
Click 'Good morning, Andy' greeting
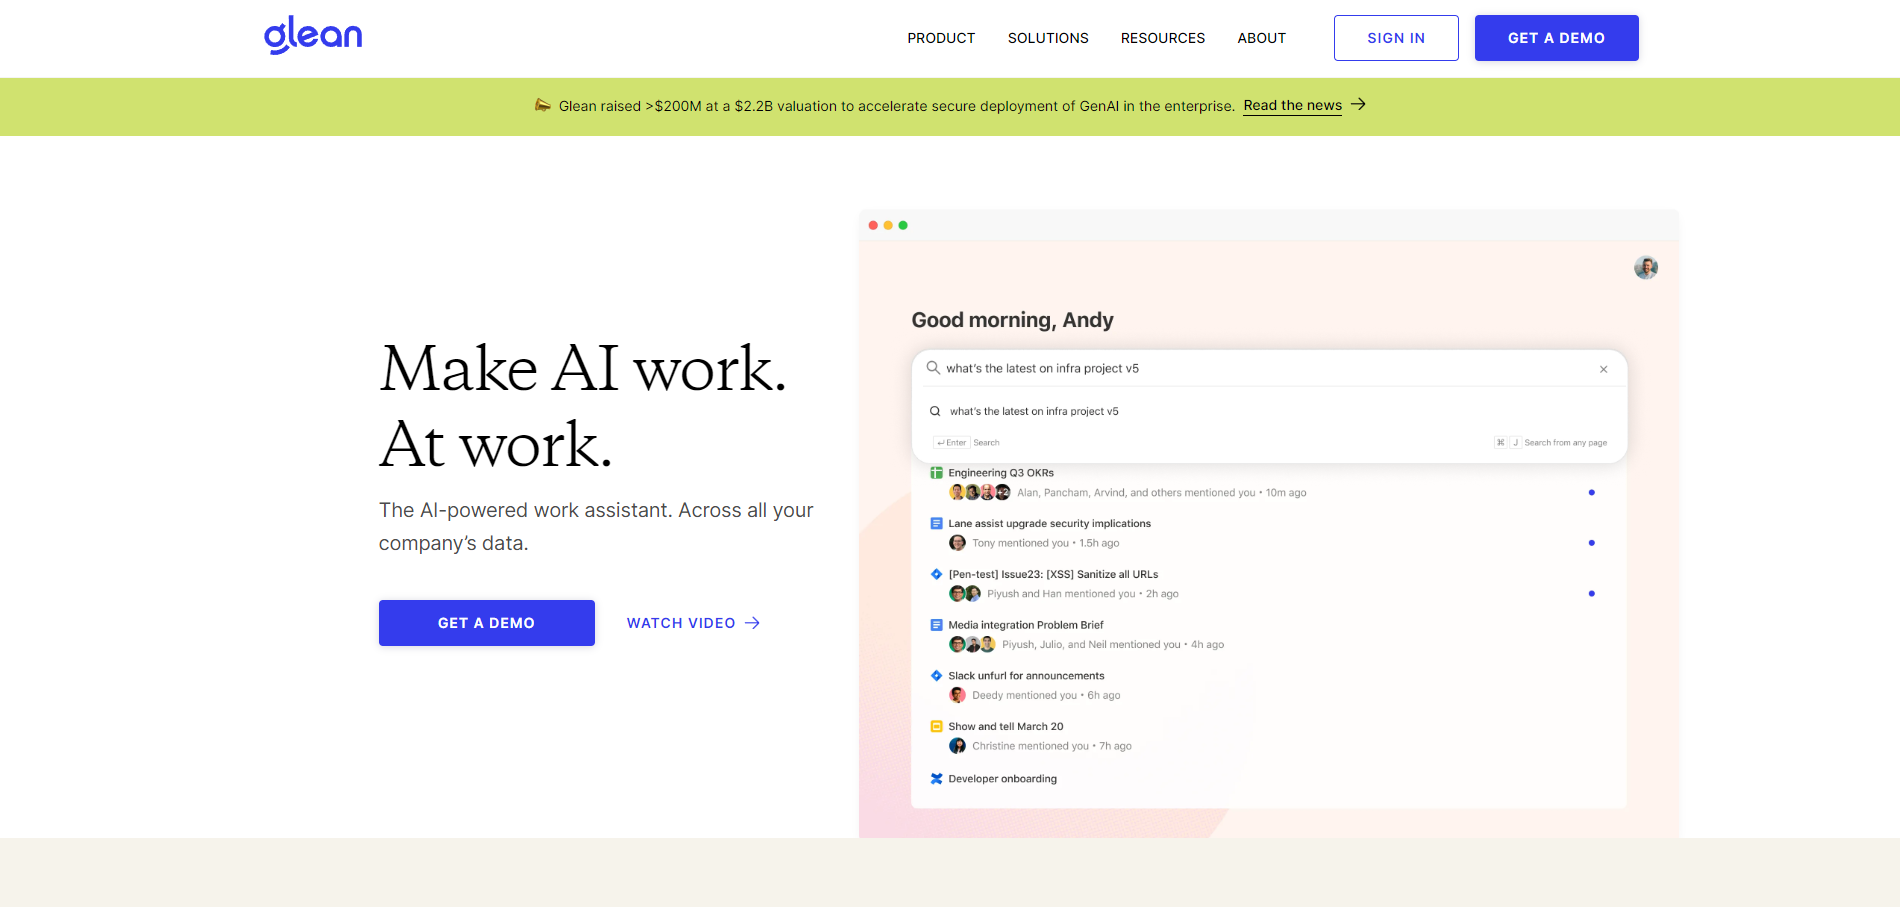pos(1012,320)
